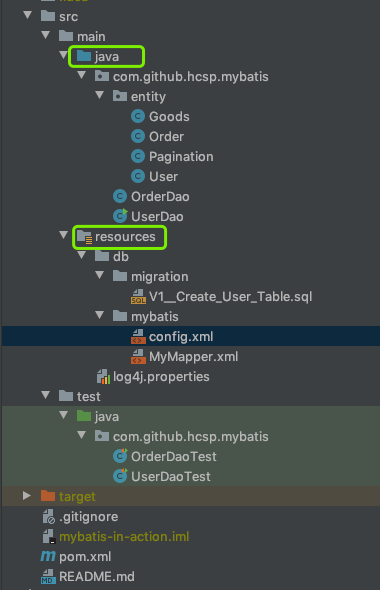This screenshot has height=590, width=380.
Task: Click the orange target folder icon
Action: [x=48, y=496]
